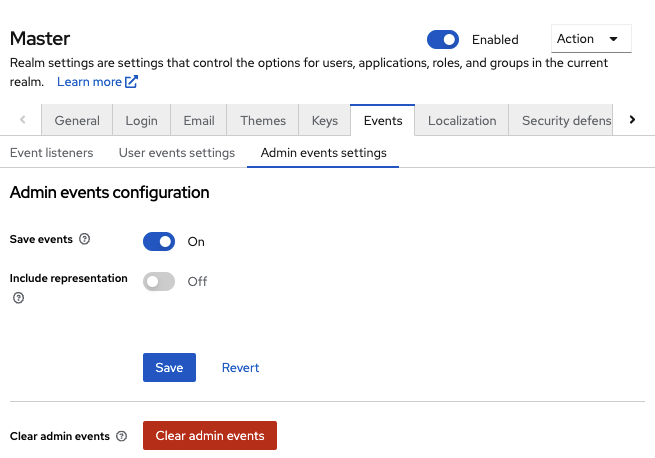655x458 pixels.
Task: Go to the Themes tab
Action: click(x=263, y=120)
